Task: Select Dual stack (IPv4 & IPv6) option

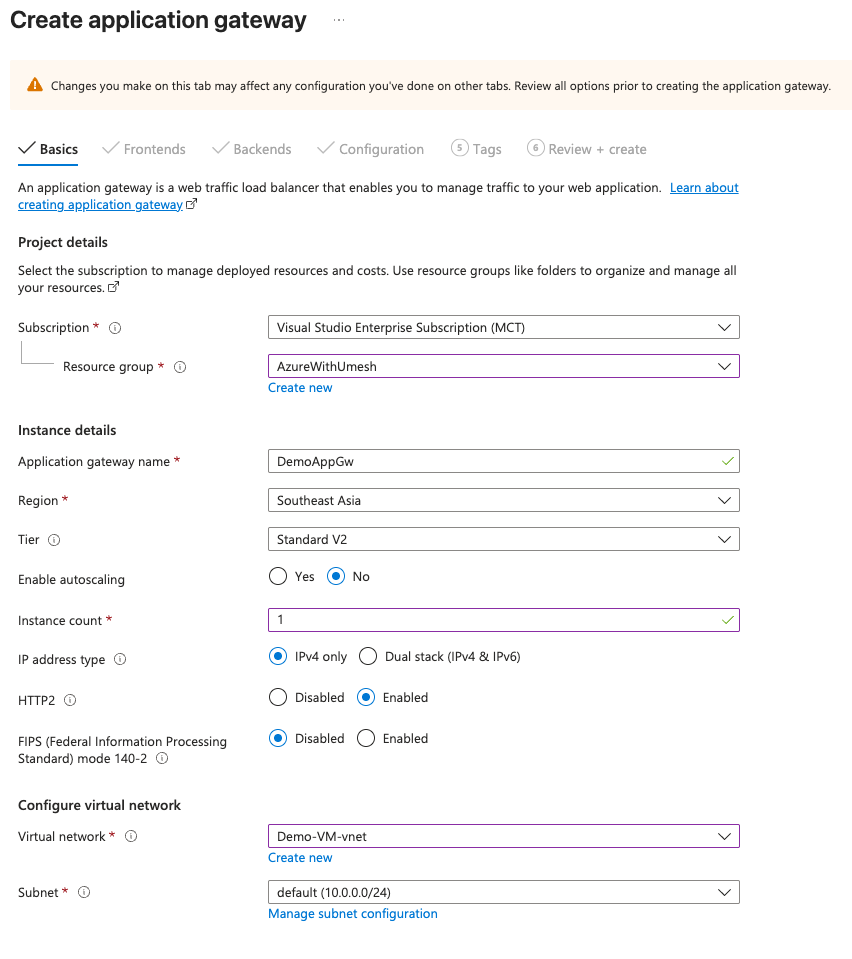Action: pyautogui.click(x=367, y=657)
